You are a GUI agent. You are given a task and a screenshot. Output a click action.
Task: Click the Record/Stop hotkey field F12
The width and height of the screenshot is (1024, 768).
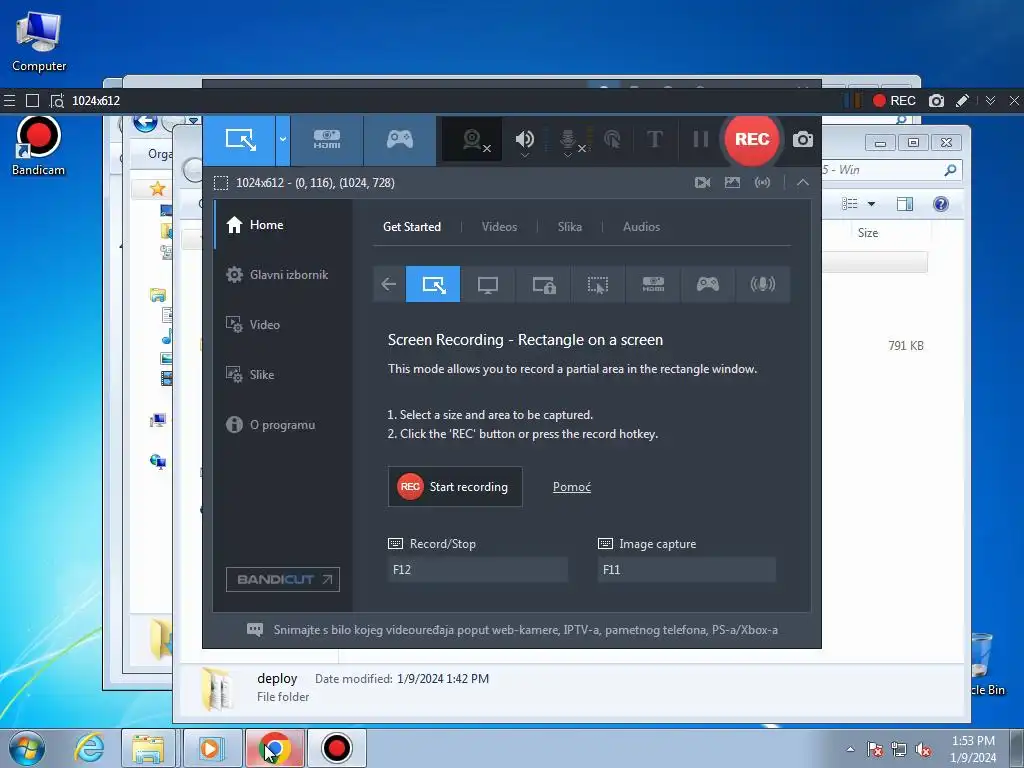pos(477,569)
